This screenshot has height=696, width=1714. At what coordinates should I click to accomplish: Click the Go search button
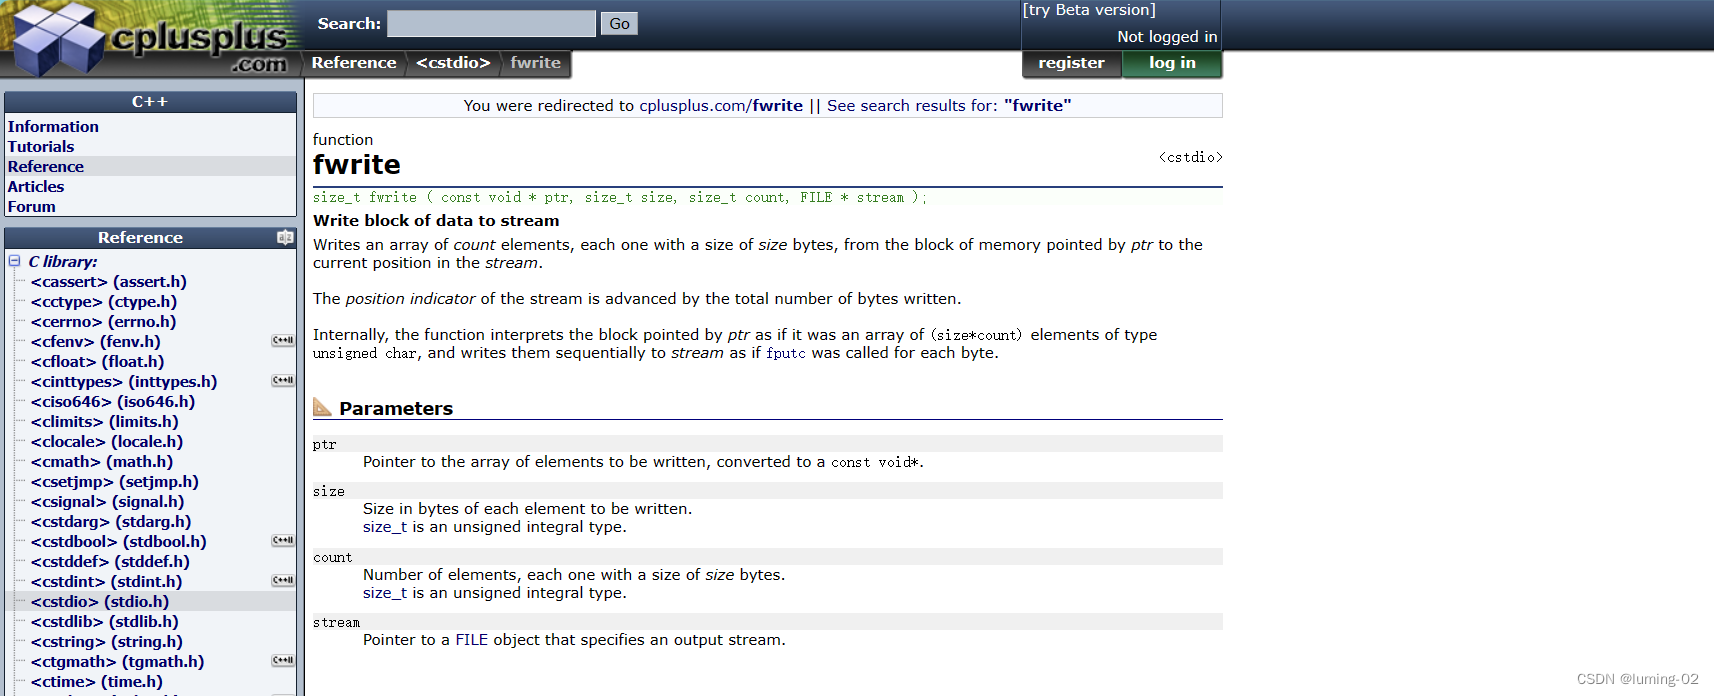[x=619, y=23]
